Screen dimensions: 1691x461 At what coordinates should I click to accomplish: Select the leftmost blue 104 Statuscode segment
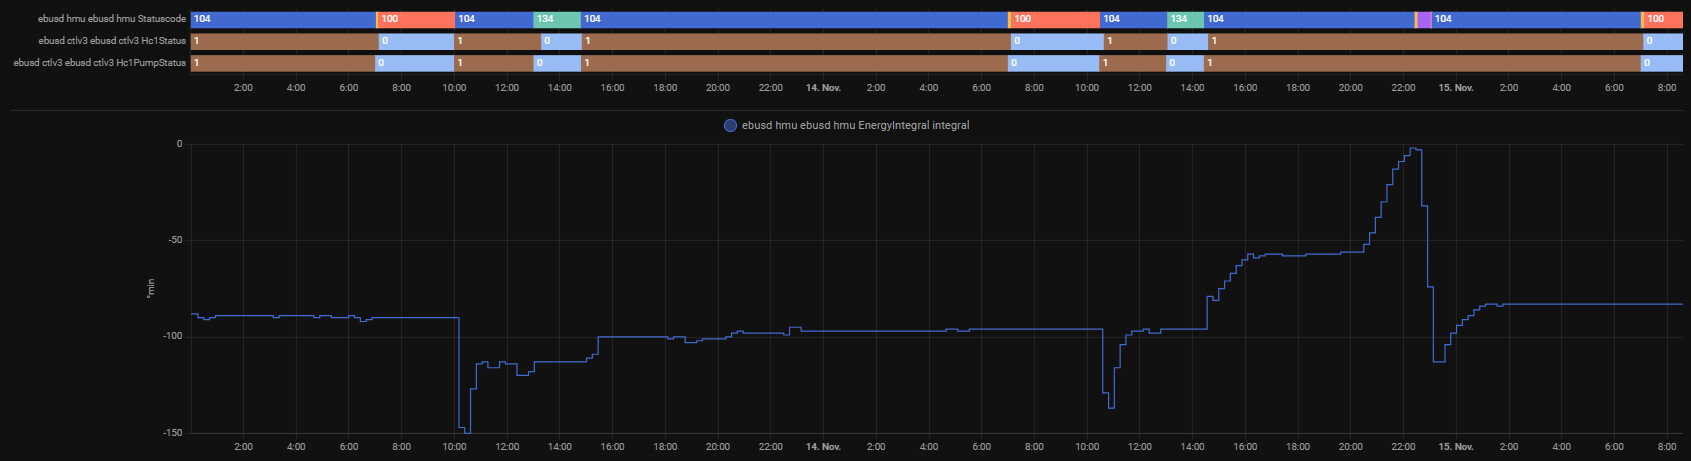(283, 19)
